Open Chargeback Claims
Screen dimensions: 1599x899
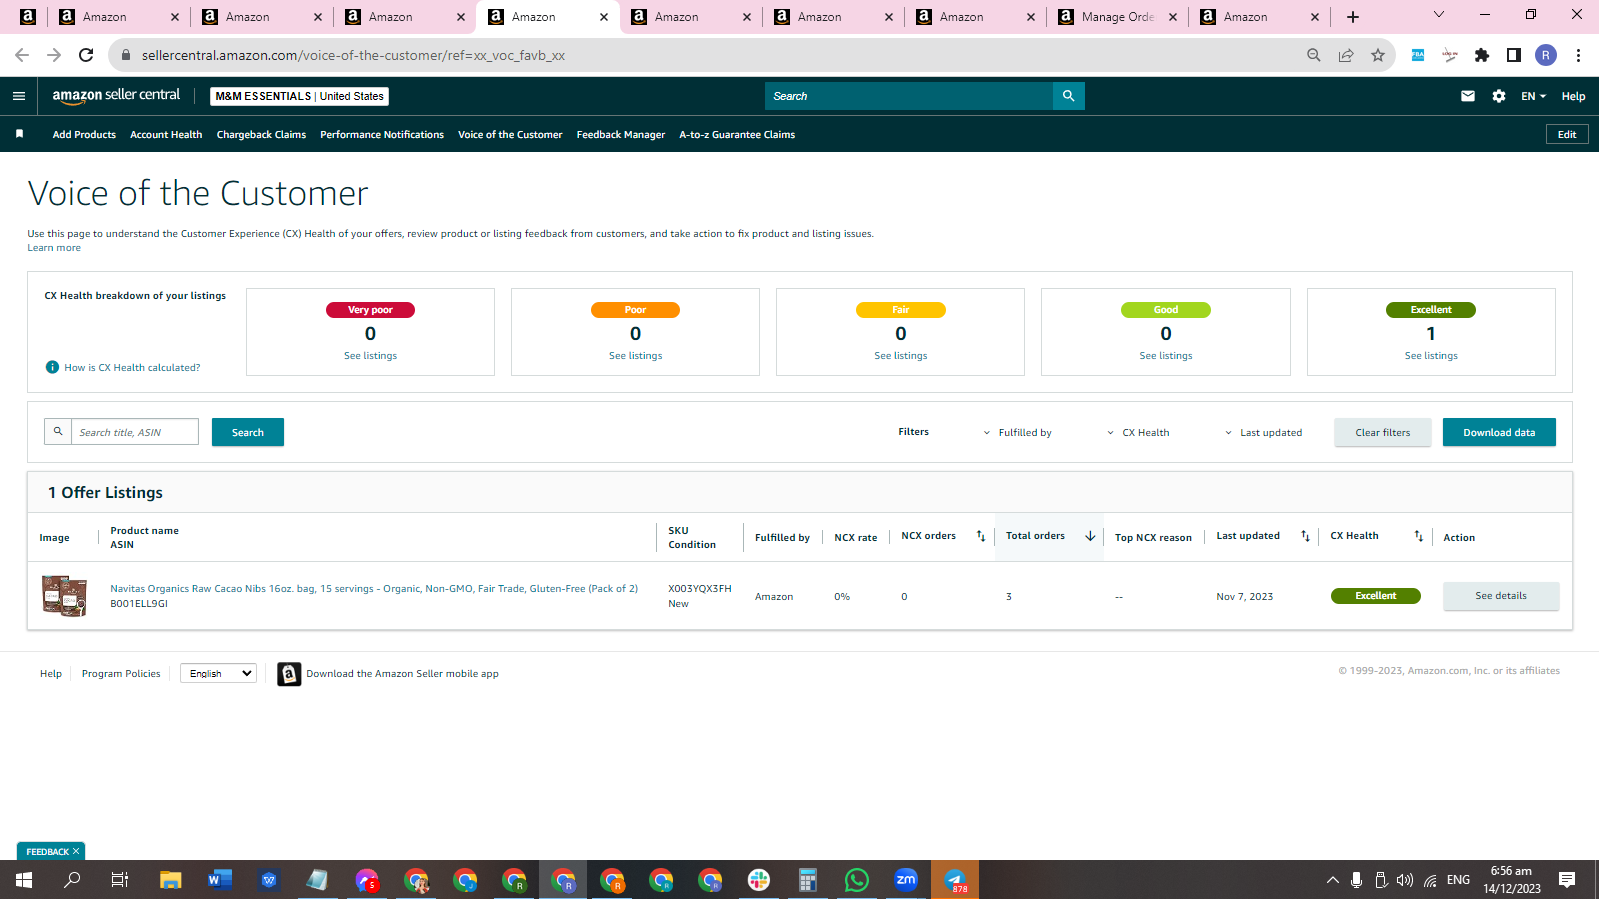pyautogui.click(x=261, y=134)
